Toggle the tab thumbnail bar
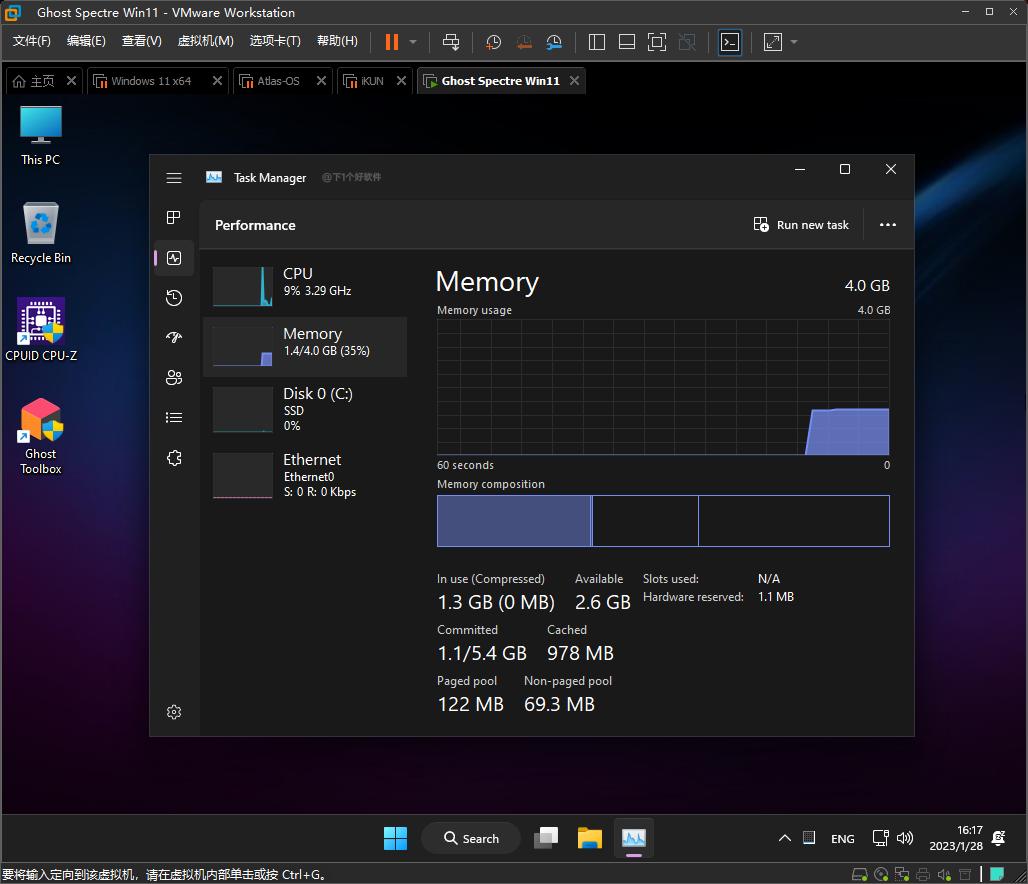1028x884 pixels. click(x=627, y=42)
